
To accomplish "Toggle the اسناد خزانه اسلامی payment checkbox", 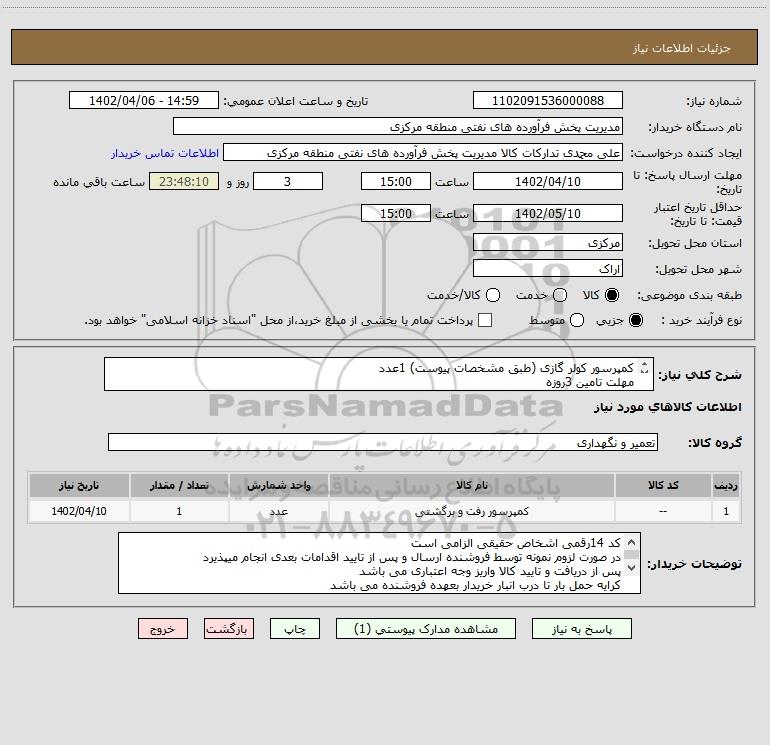I will 485,320.
